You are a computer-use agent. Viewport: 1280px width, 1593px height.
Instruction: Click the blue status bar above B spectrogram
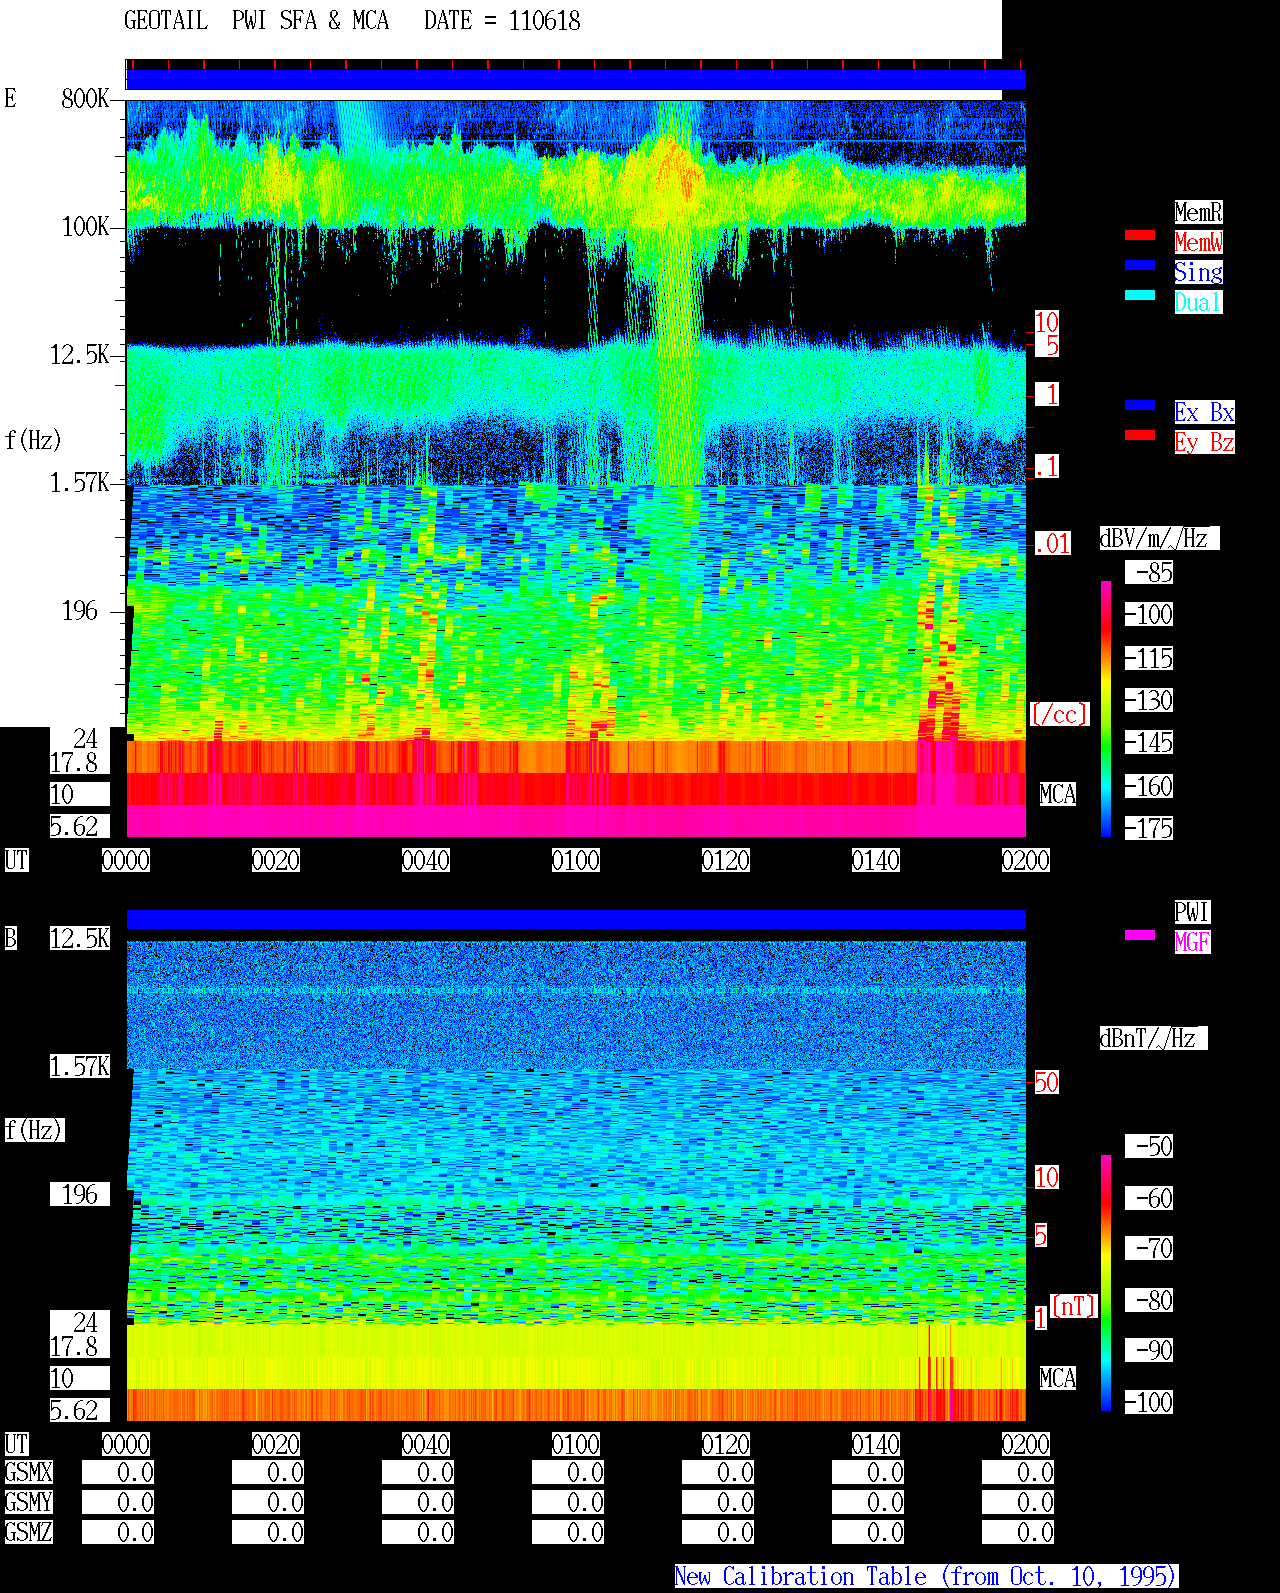click(x=576, y=919)
